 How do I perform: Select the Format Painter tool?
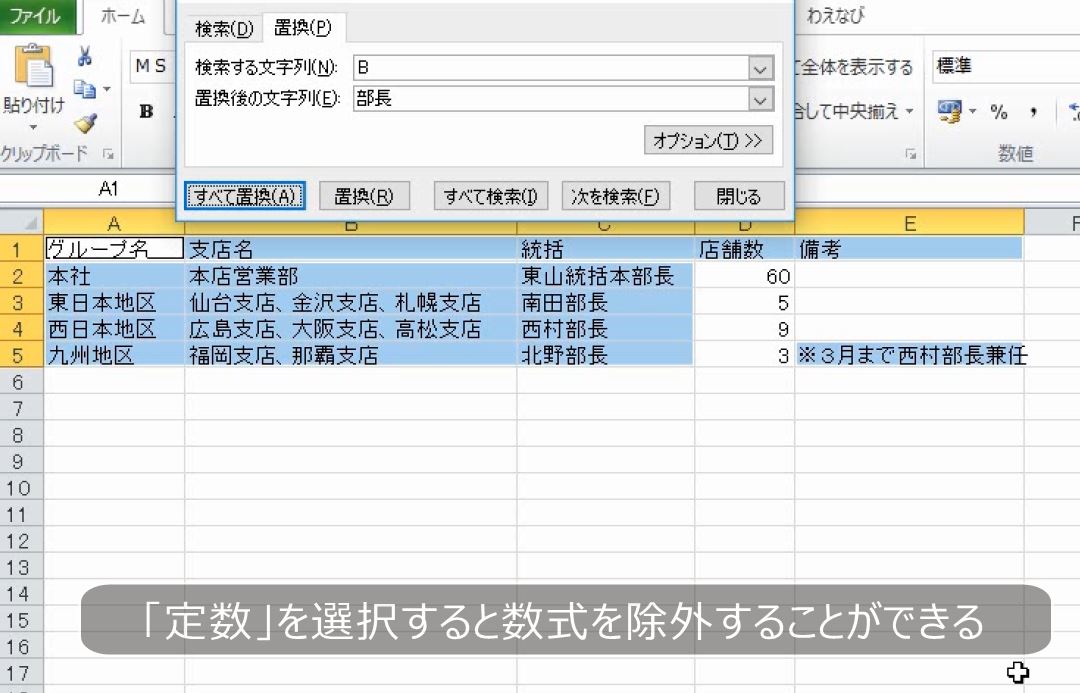click(x=88, y=122)
